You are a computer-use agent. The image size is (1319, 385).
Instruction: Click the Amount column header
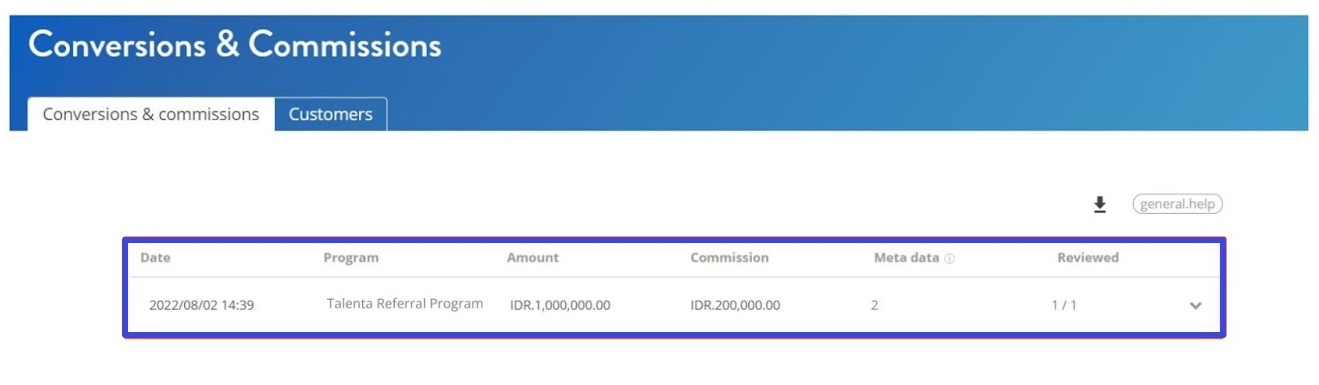click(x=533, y=257)
